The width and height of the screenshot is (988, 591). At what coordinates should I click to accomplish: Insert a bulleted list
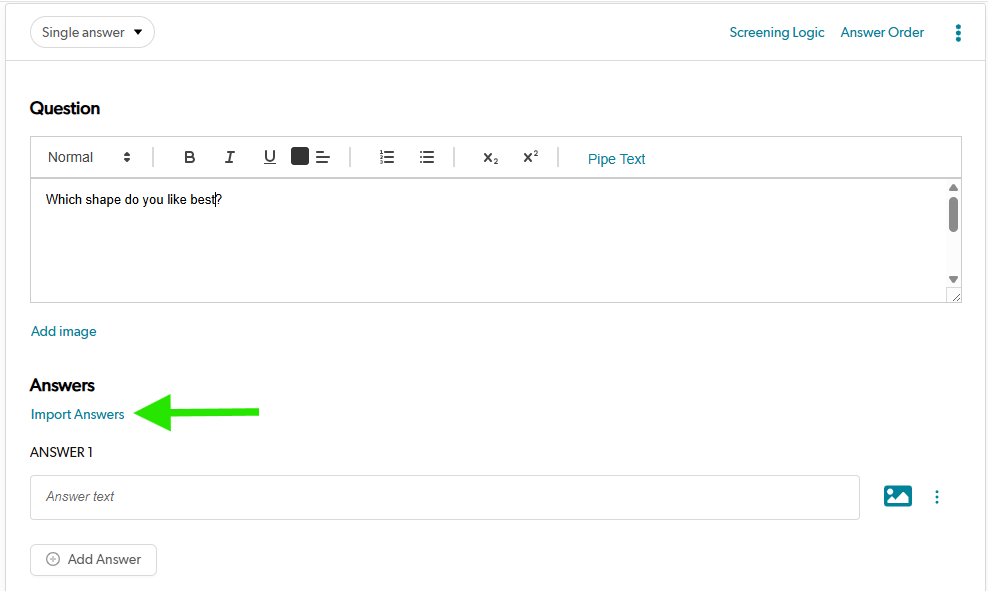click(x=427, y=157)
